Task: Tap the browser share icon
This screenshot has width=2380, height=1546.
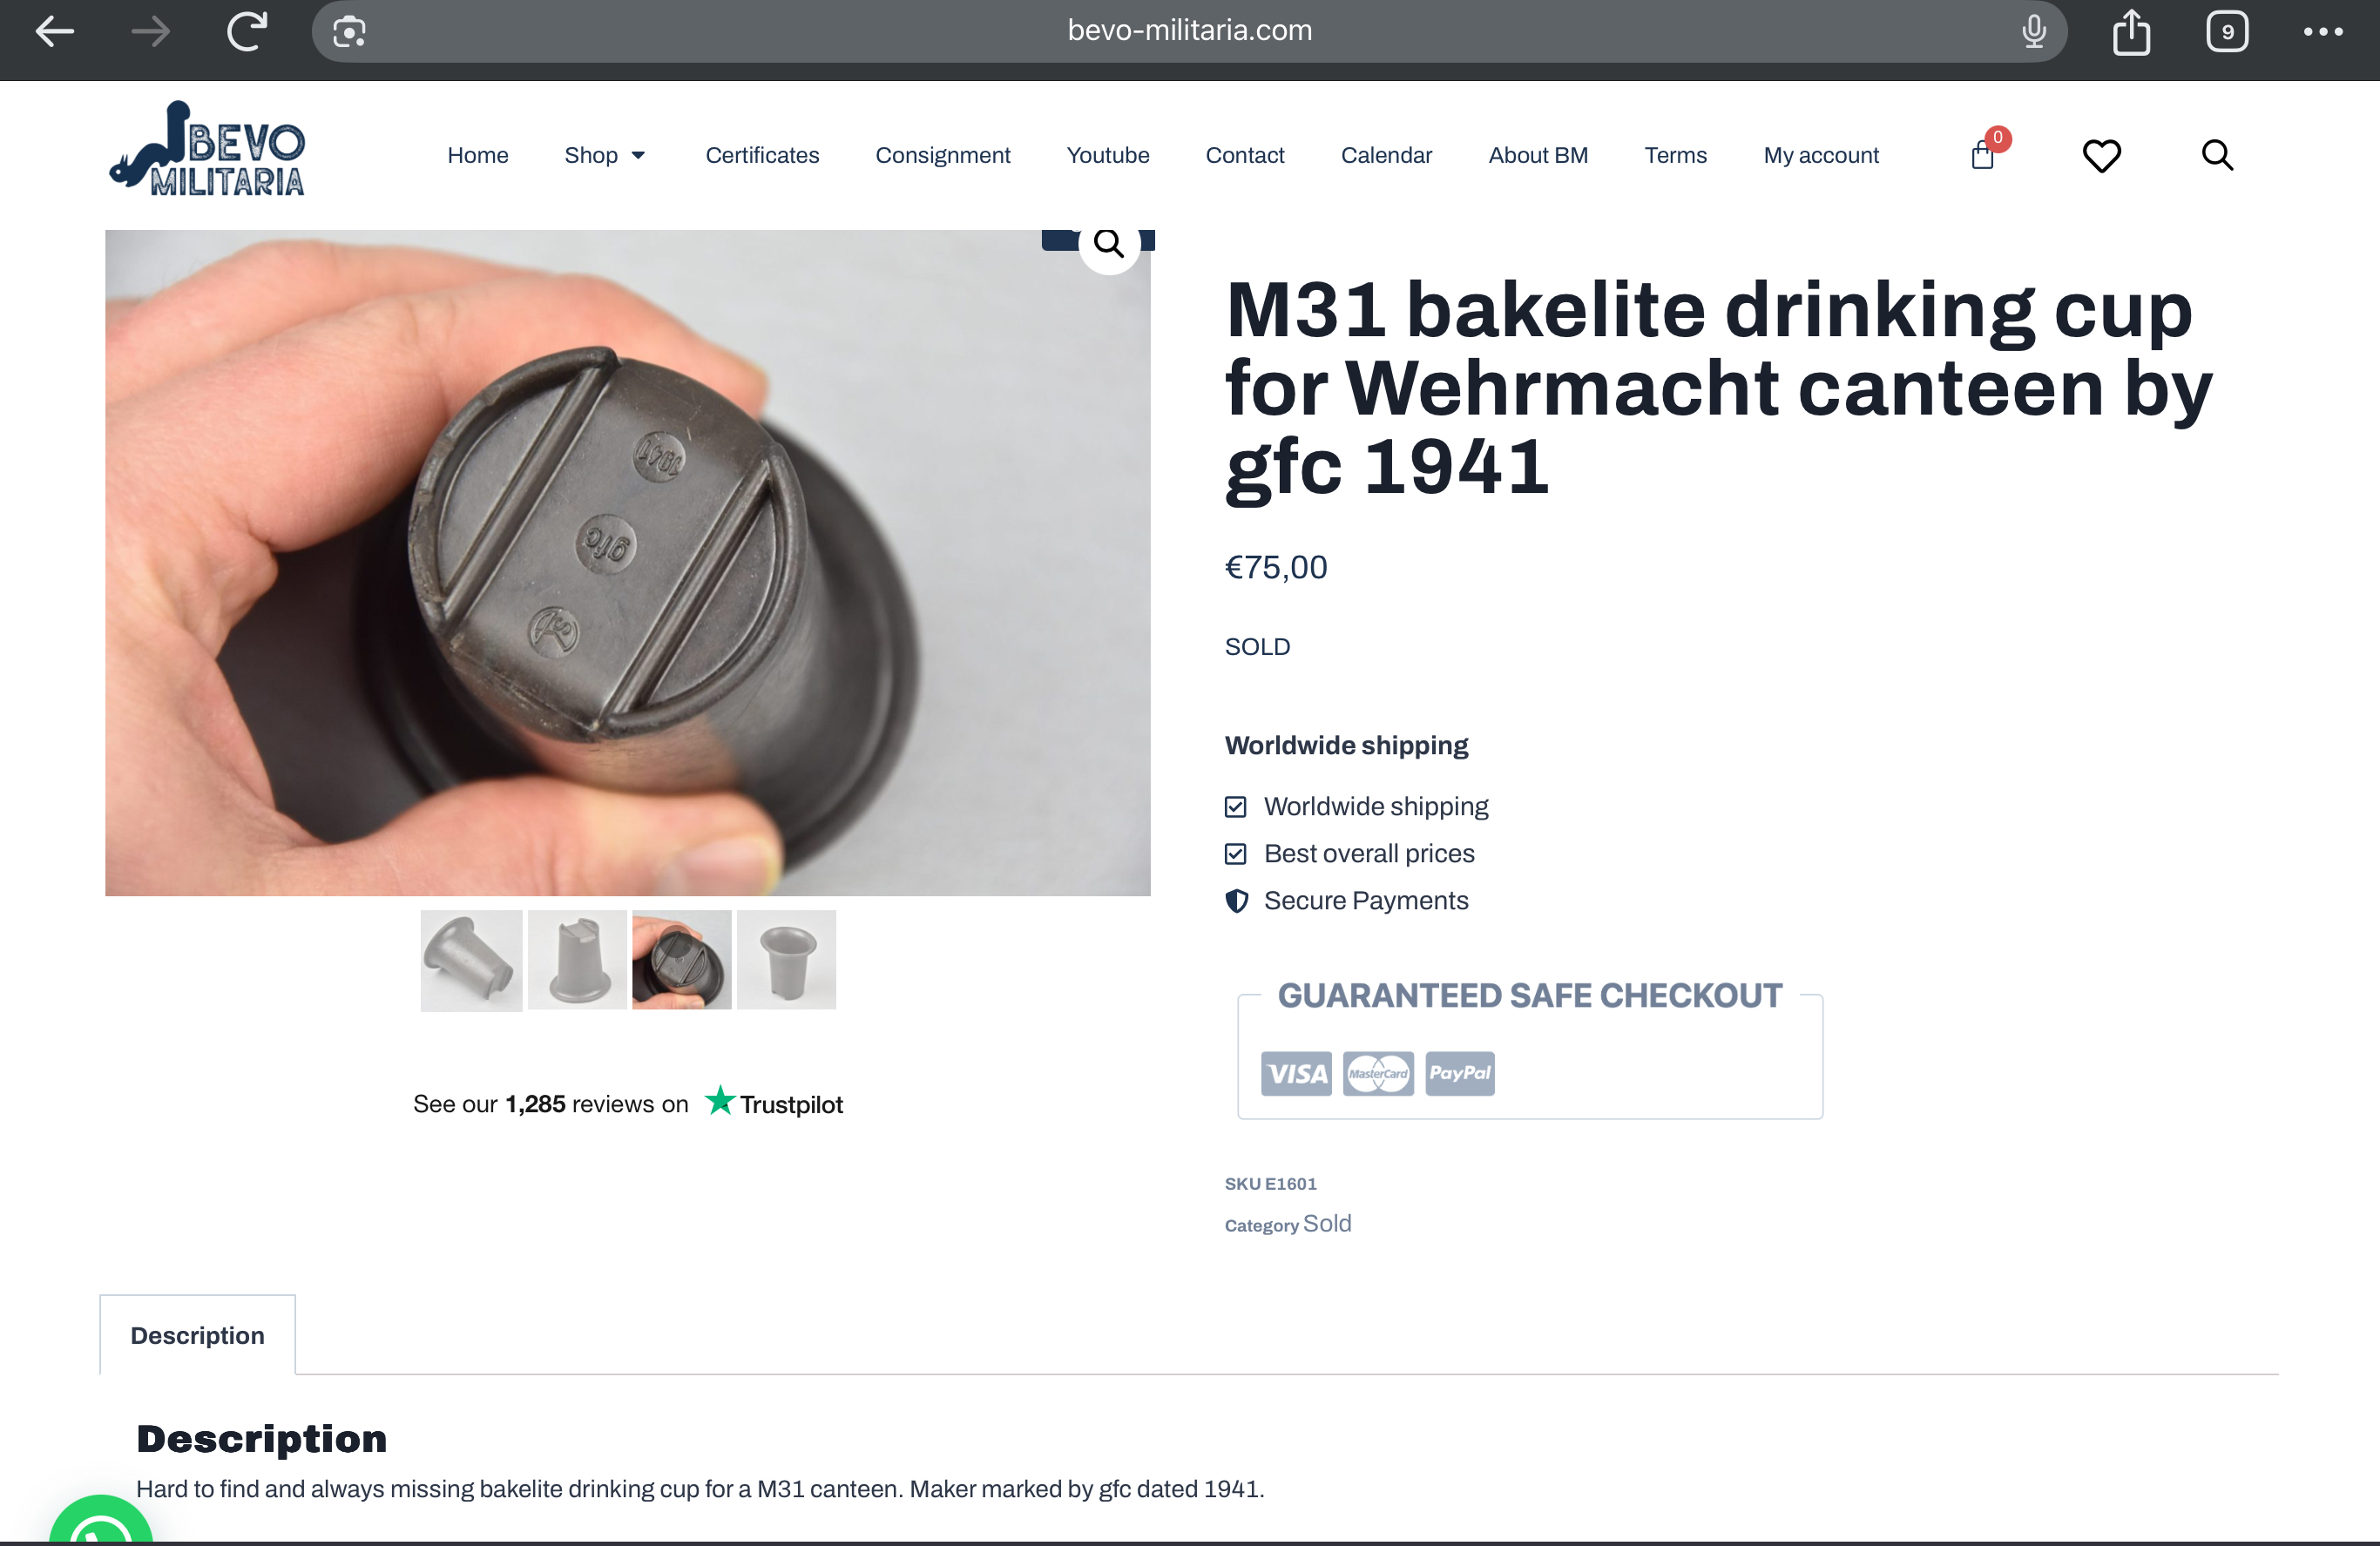Action: coord(2131,31)
